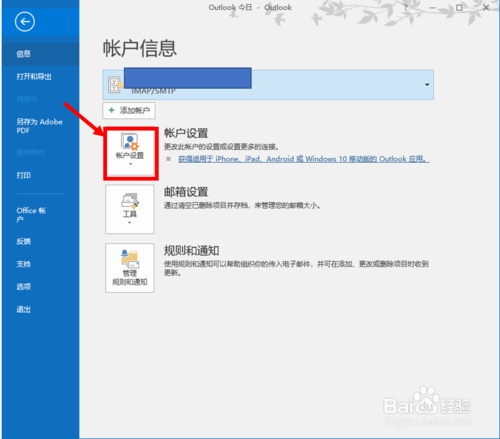
Task: Open link to get Outlook mobile app
Action: click(304, 159)
